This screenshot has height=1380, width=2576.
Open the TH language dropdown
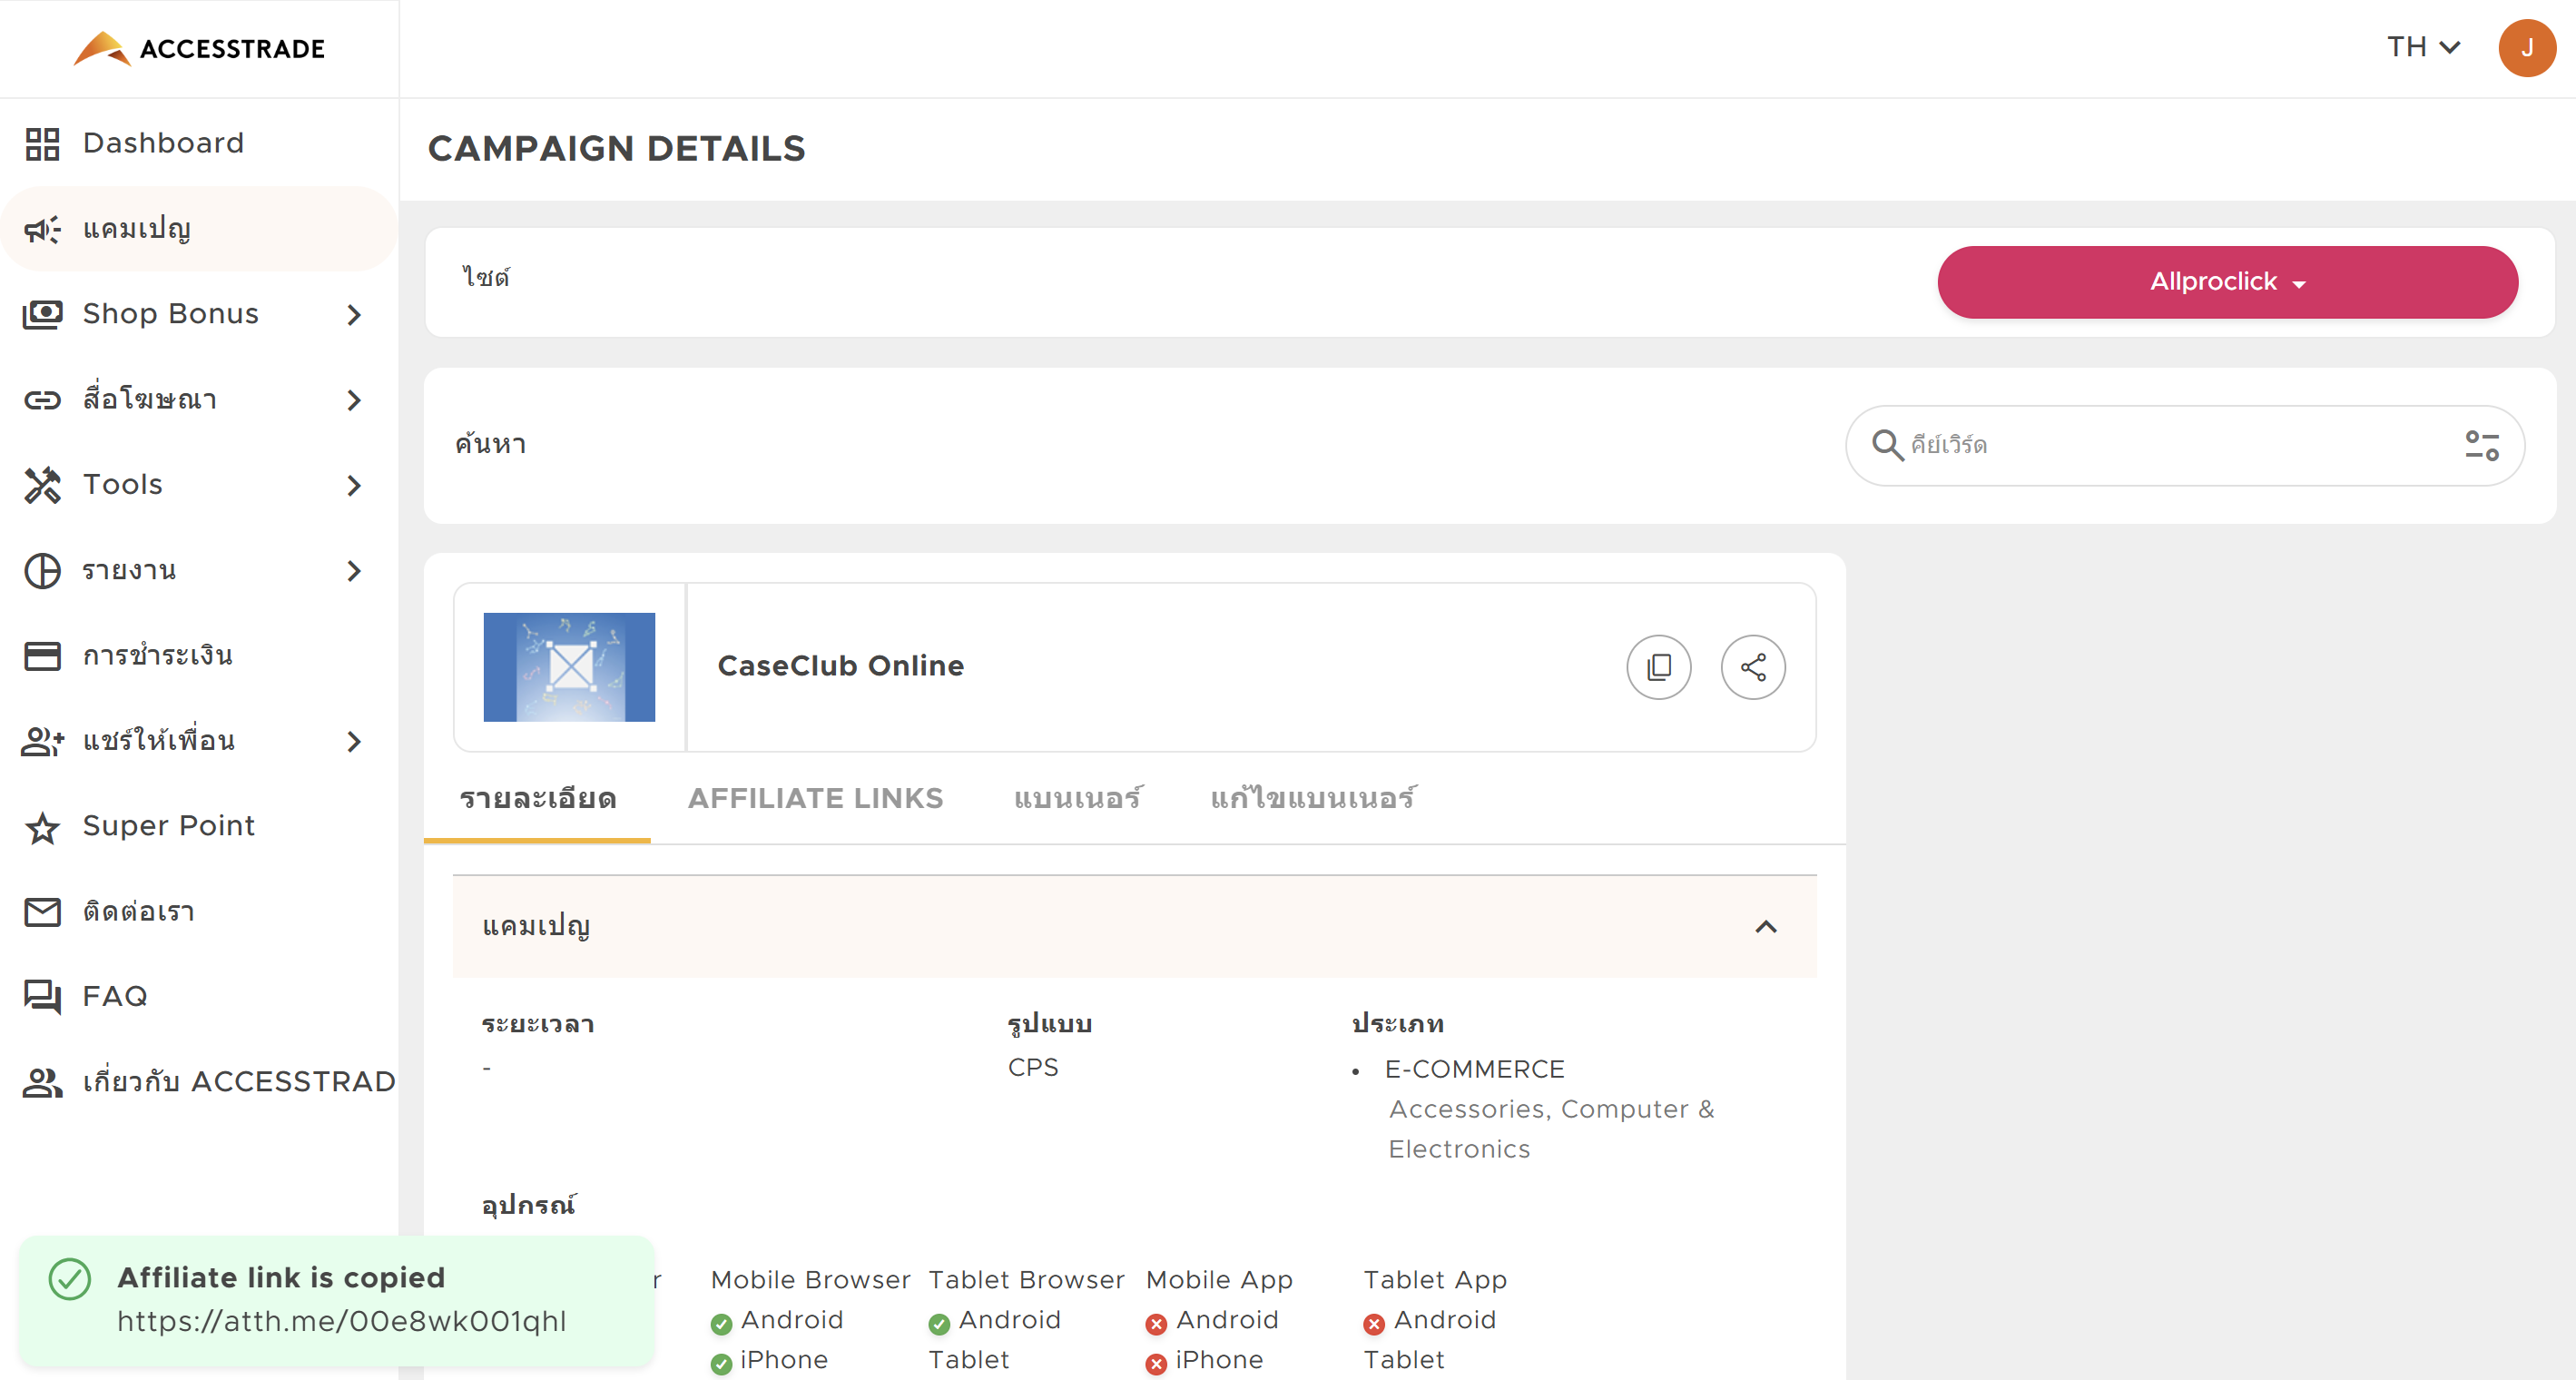click(2423, 47)
